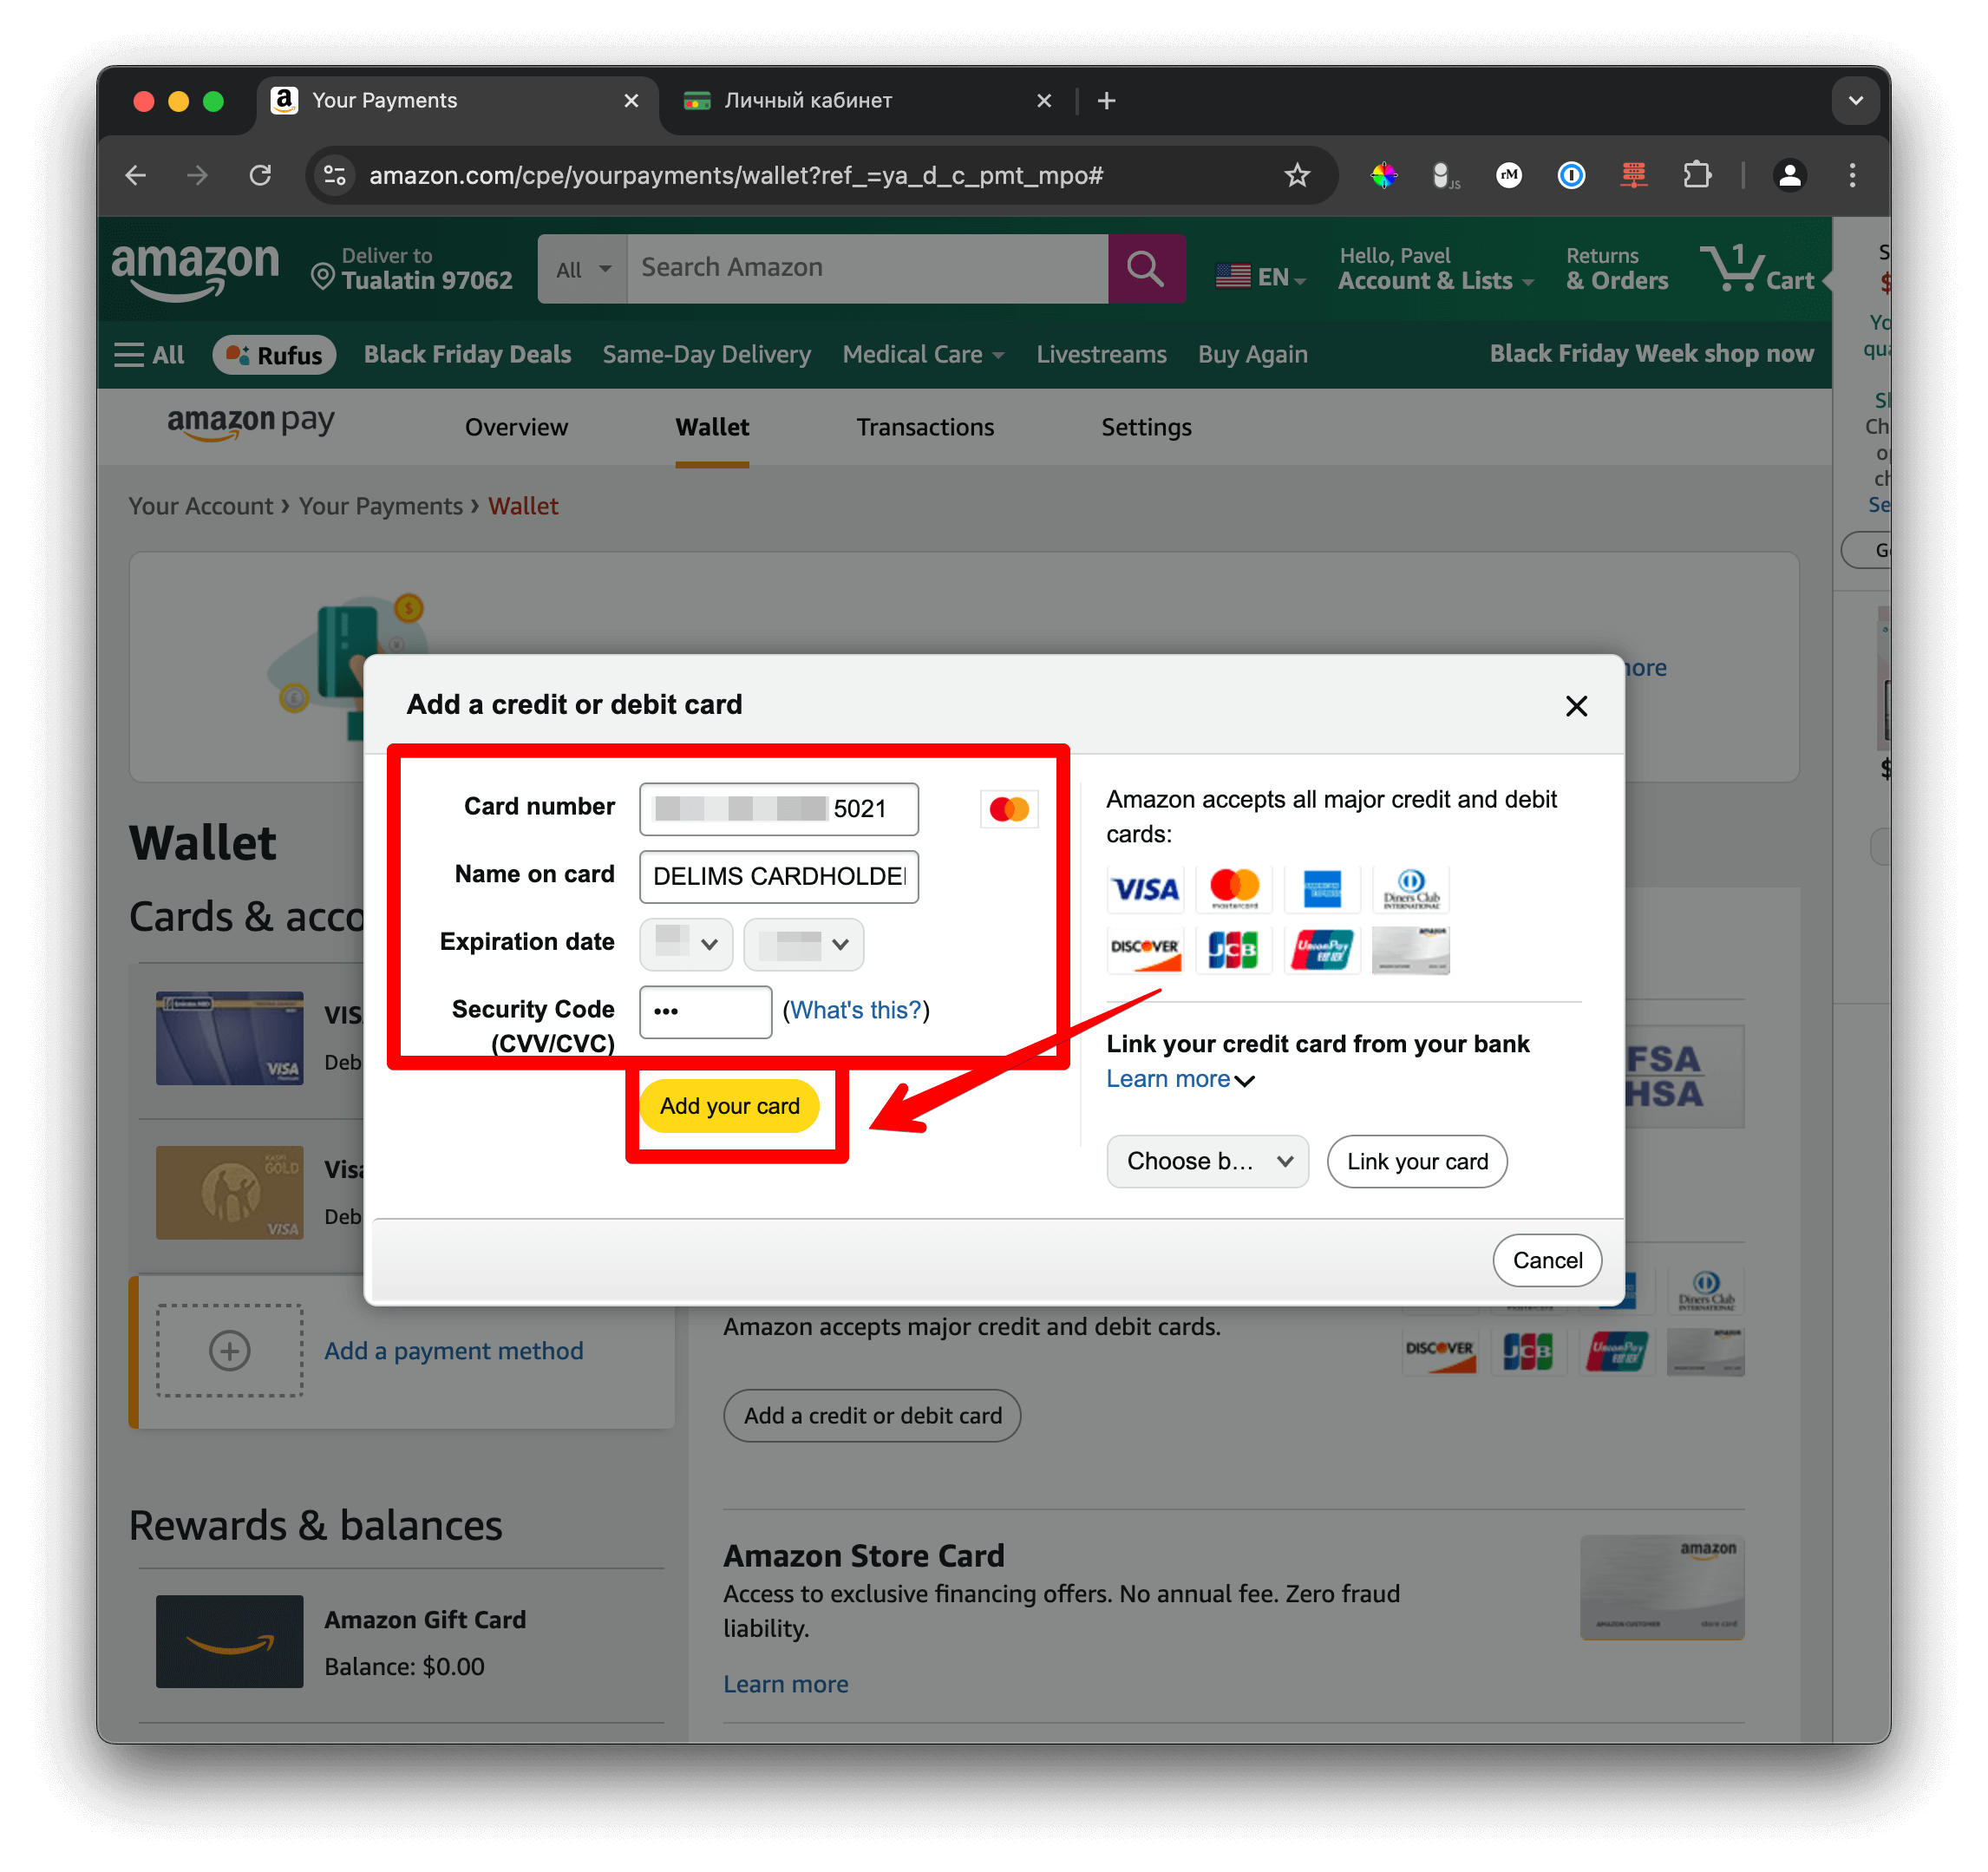This screenshot has width=1988, height=1872.
Task: Click the American Express logo in dialog
Action: pos(1322,889)
